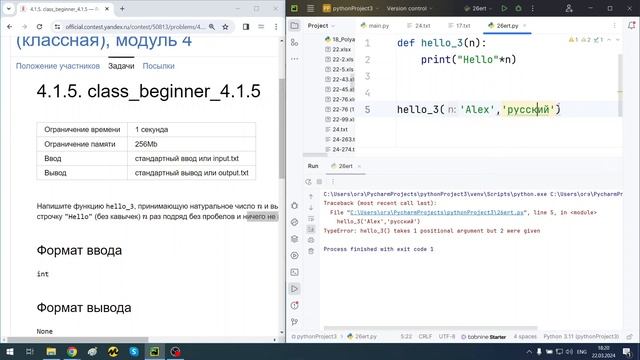Open the Задачи tab on the contest page
The width and height of the screenshot is (640, 360).
pos(121,66)
